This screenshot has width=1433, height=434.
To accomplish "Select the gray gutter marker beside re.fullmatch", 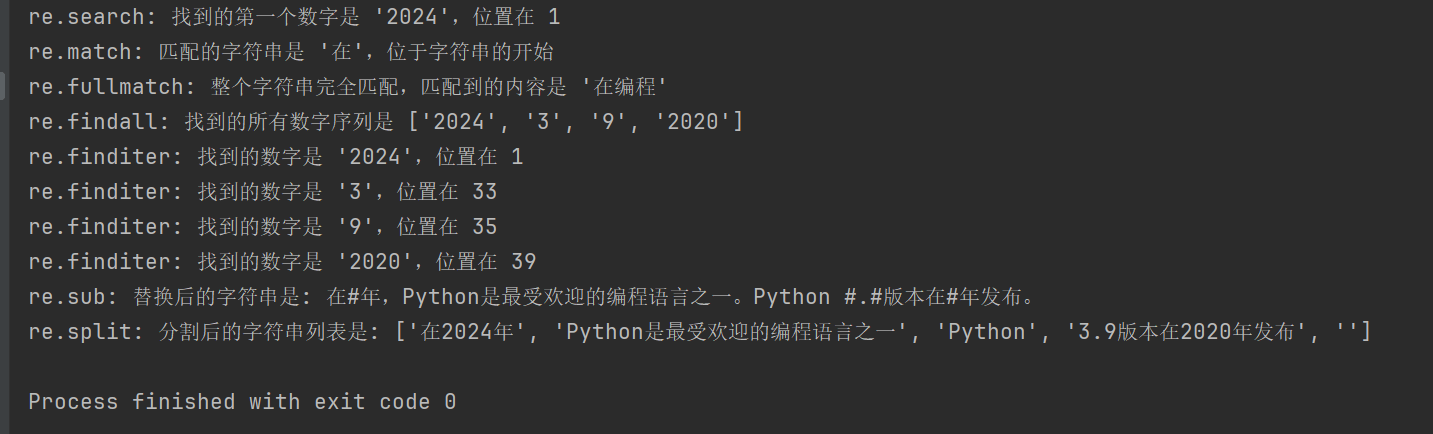I will pyautogui.click(x=3, y=86).
